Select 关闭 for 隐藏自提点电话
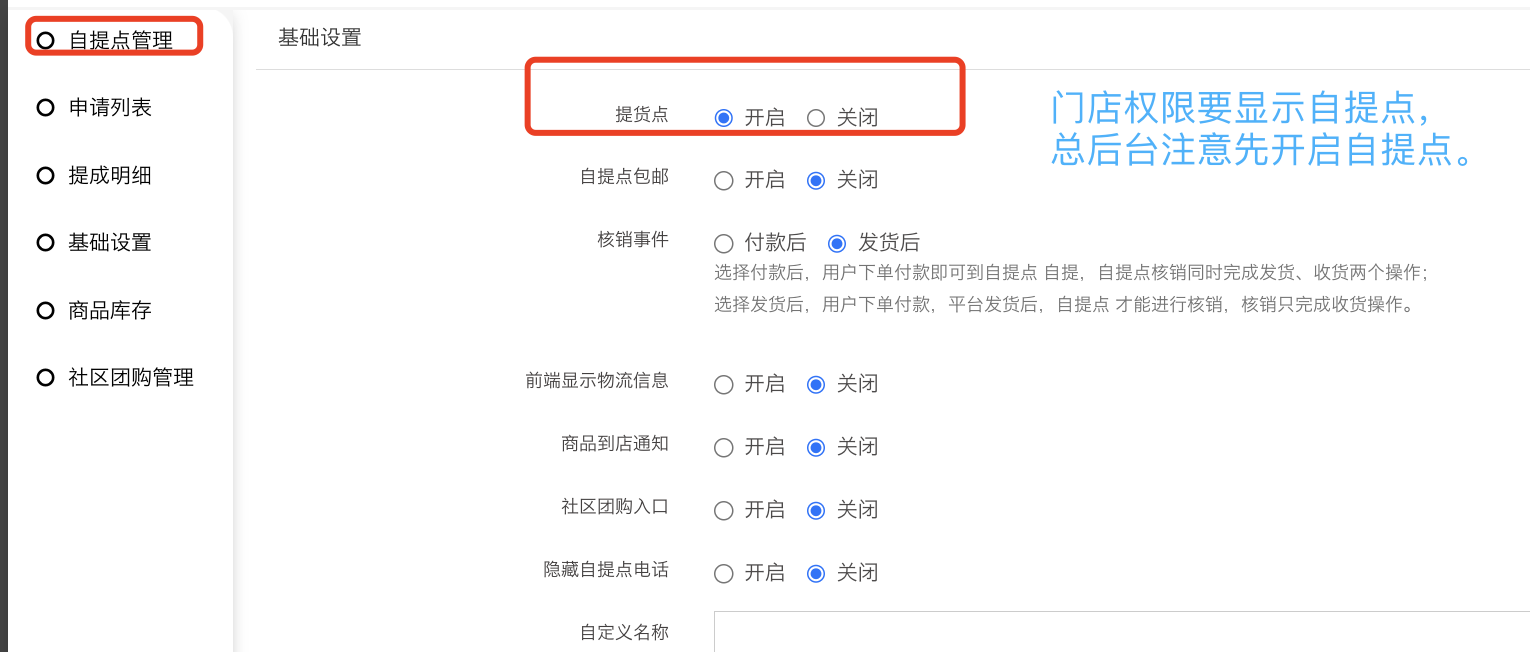Image resolution: width=1530 pixels, height=652 pixels. coord(816,574)
